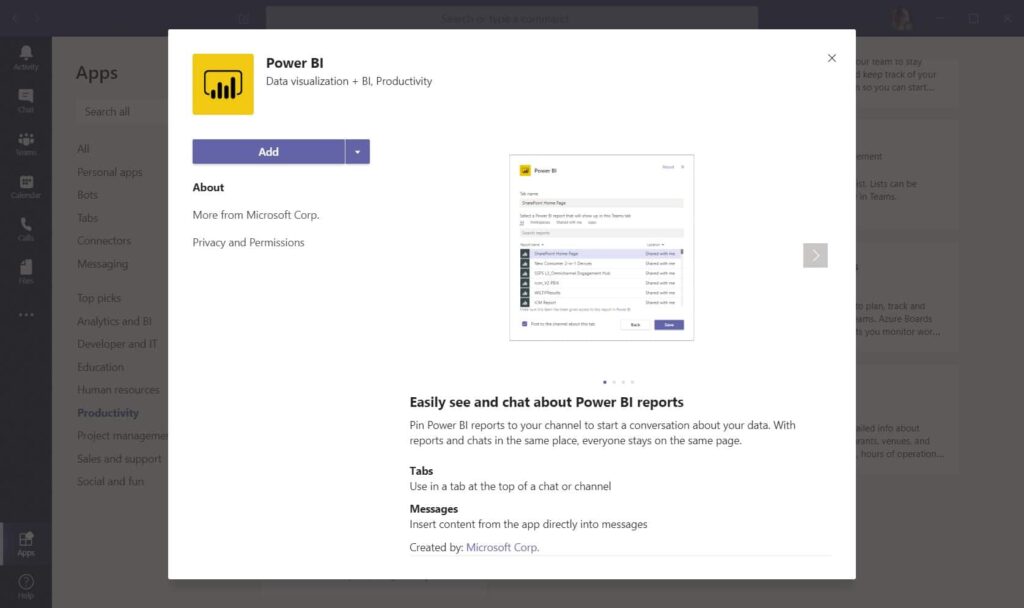Select the first carousel page dot
The image size is (1024, 608).
605,382
